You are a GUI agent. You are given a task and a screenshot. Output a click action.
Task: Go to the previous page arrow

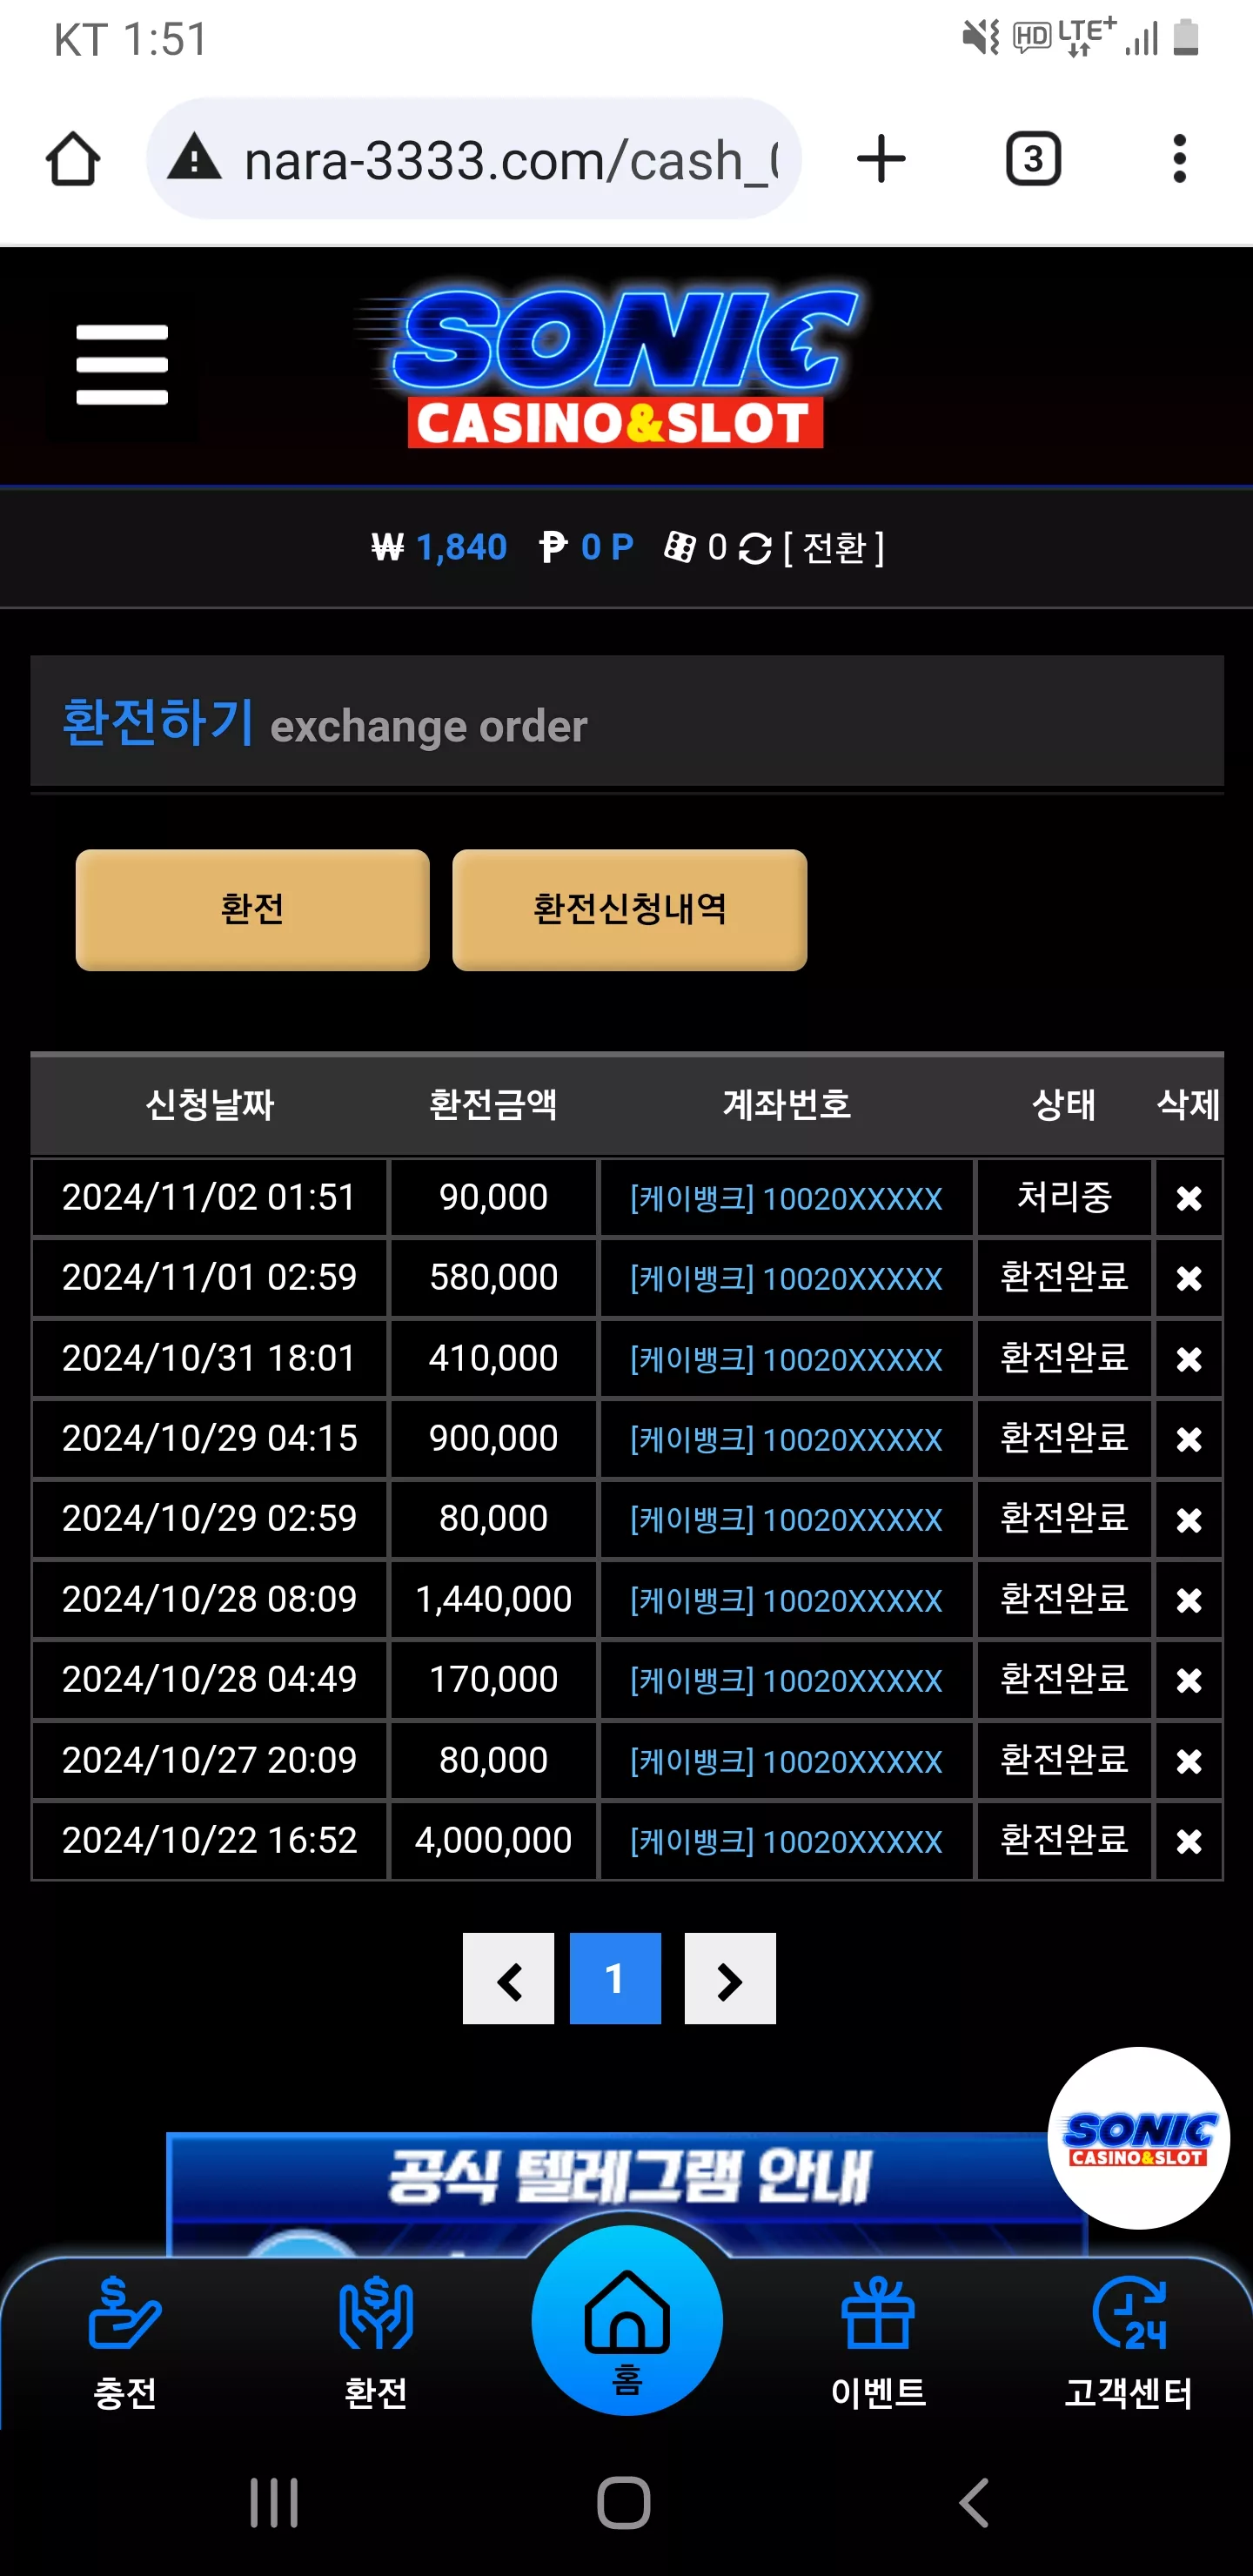point(508,1978)
